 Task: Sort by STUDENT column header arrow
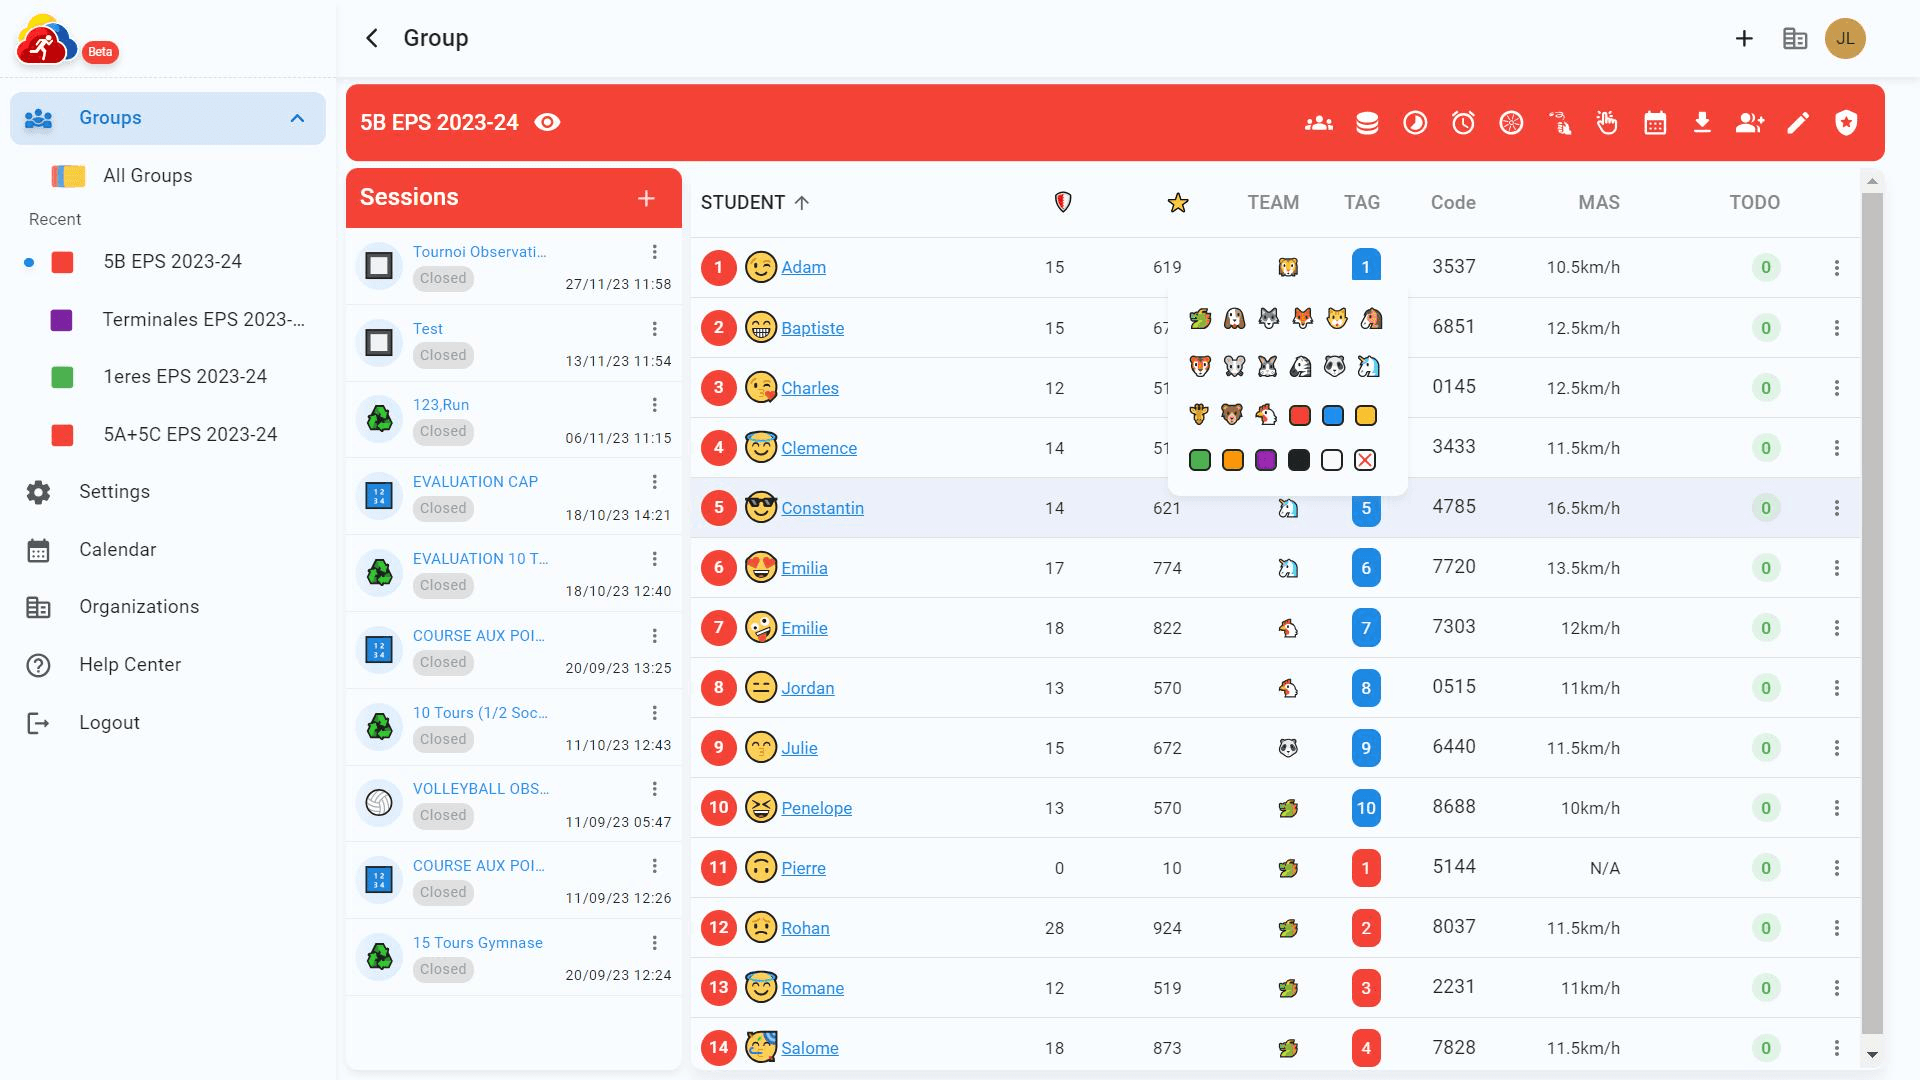pyautogui.click(x=802, y=203)
